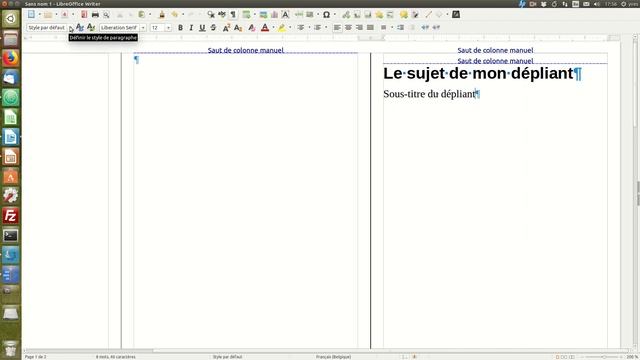Toggle Align right

[359, 27]
